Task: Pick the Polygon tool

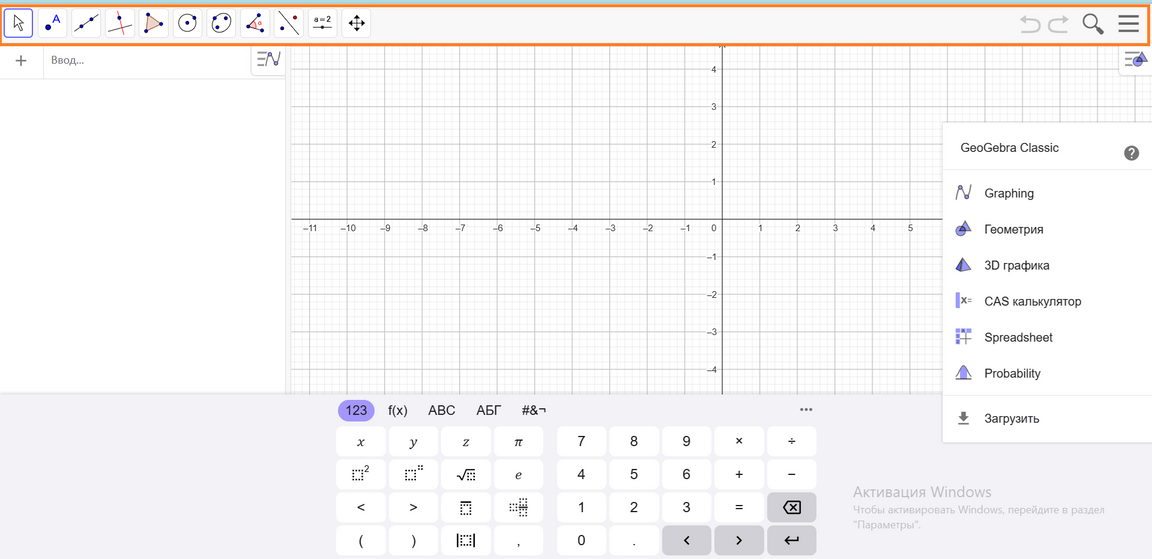Action: tap(154, 23)
